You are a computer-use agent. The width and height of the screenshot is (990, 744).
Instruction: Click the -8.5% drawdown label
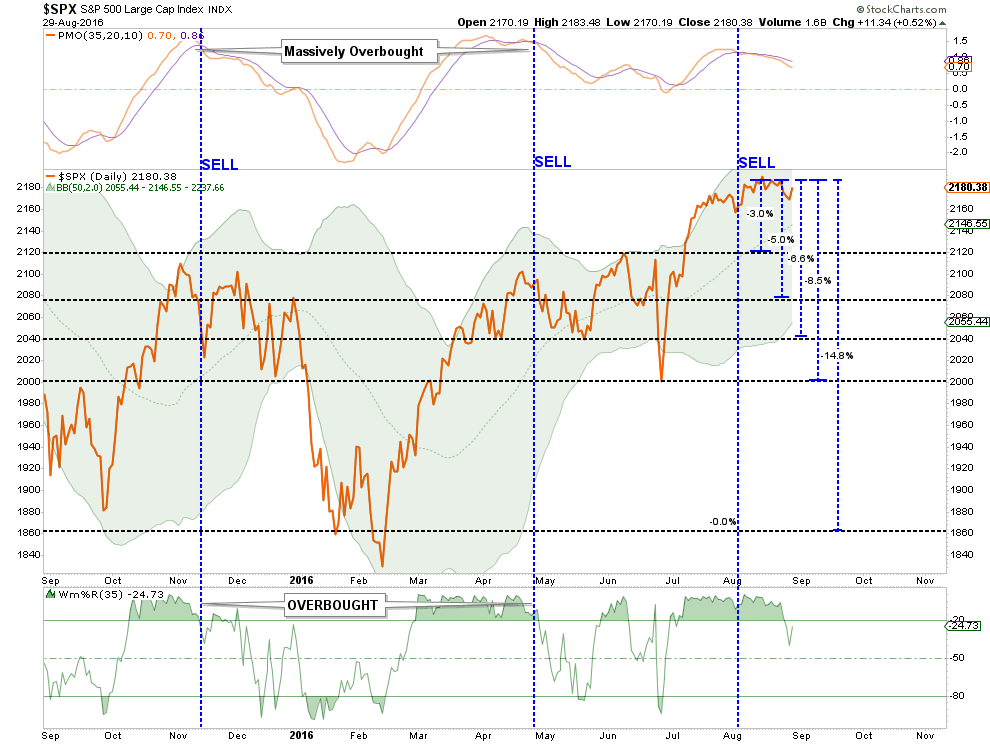click(x=817, y=280)
